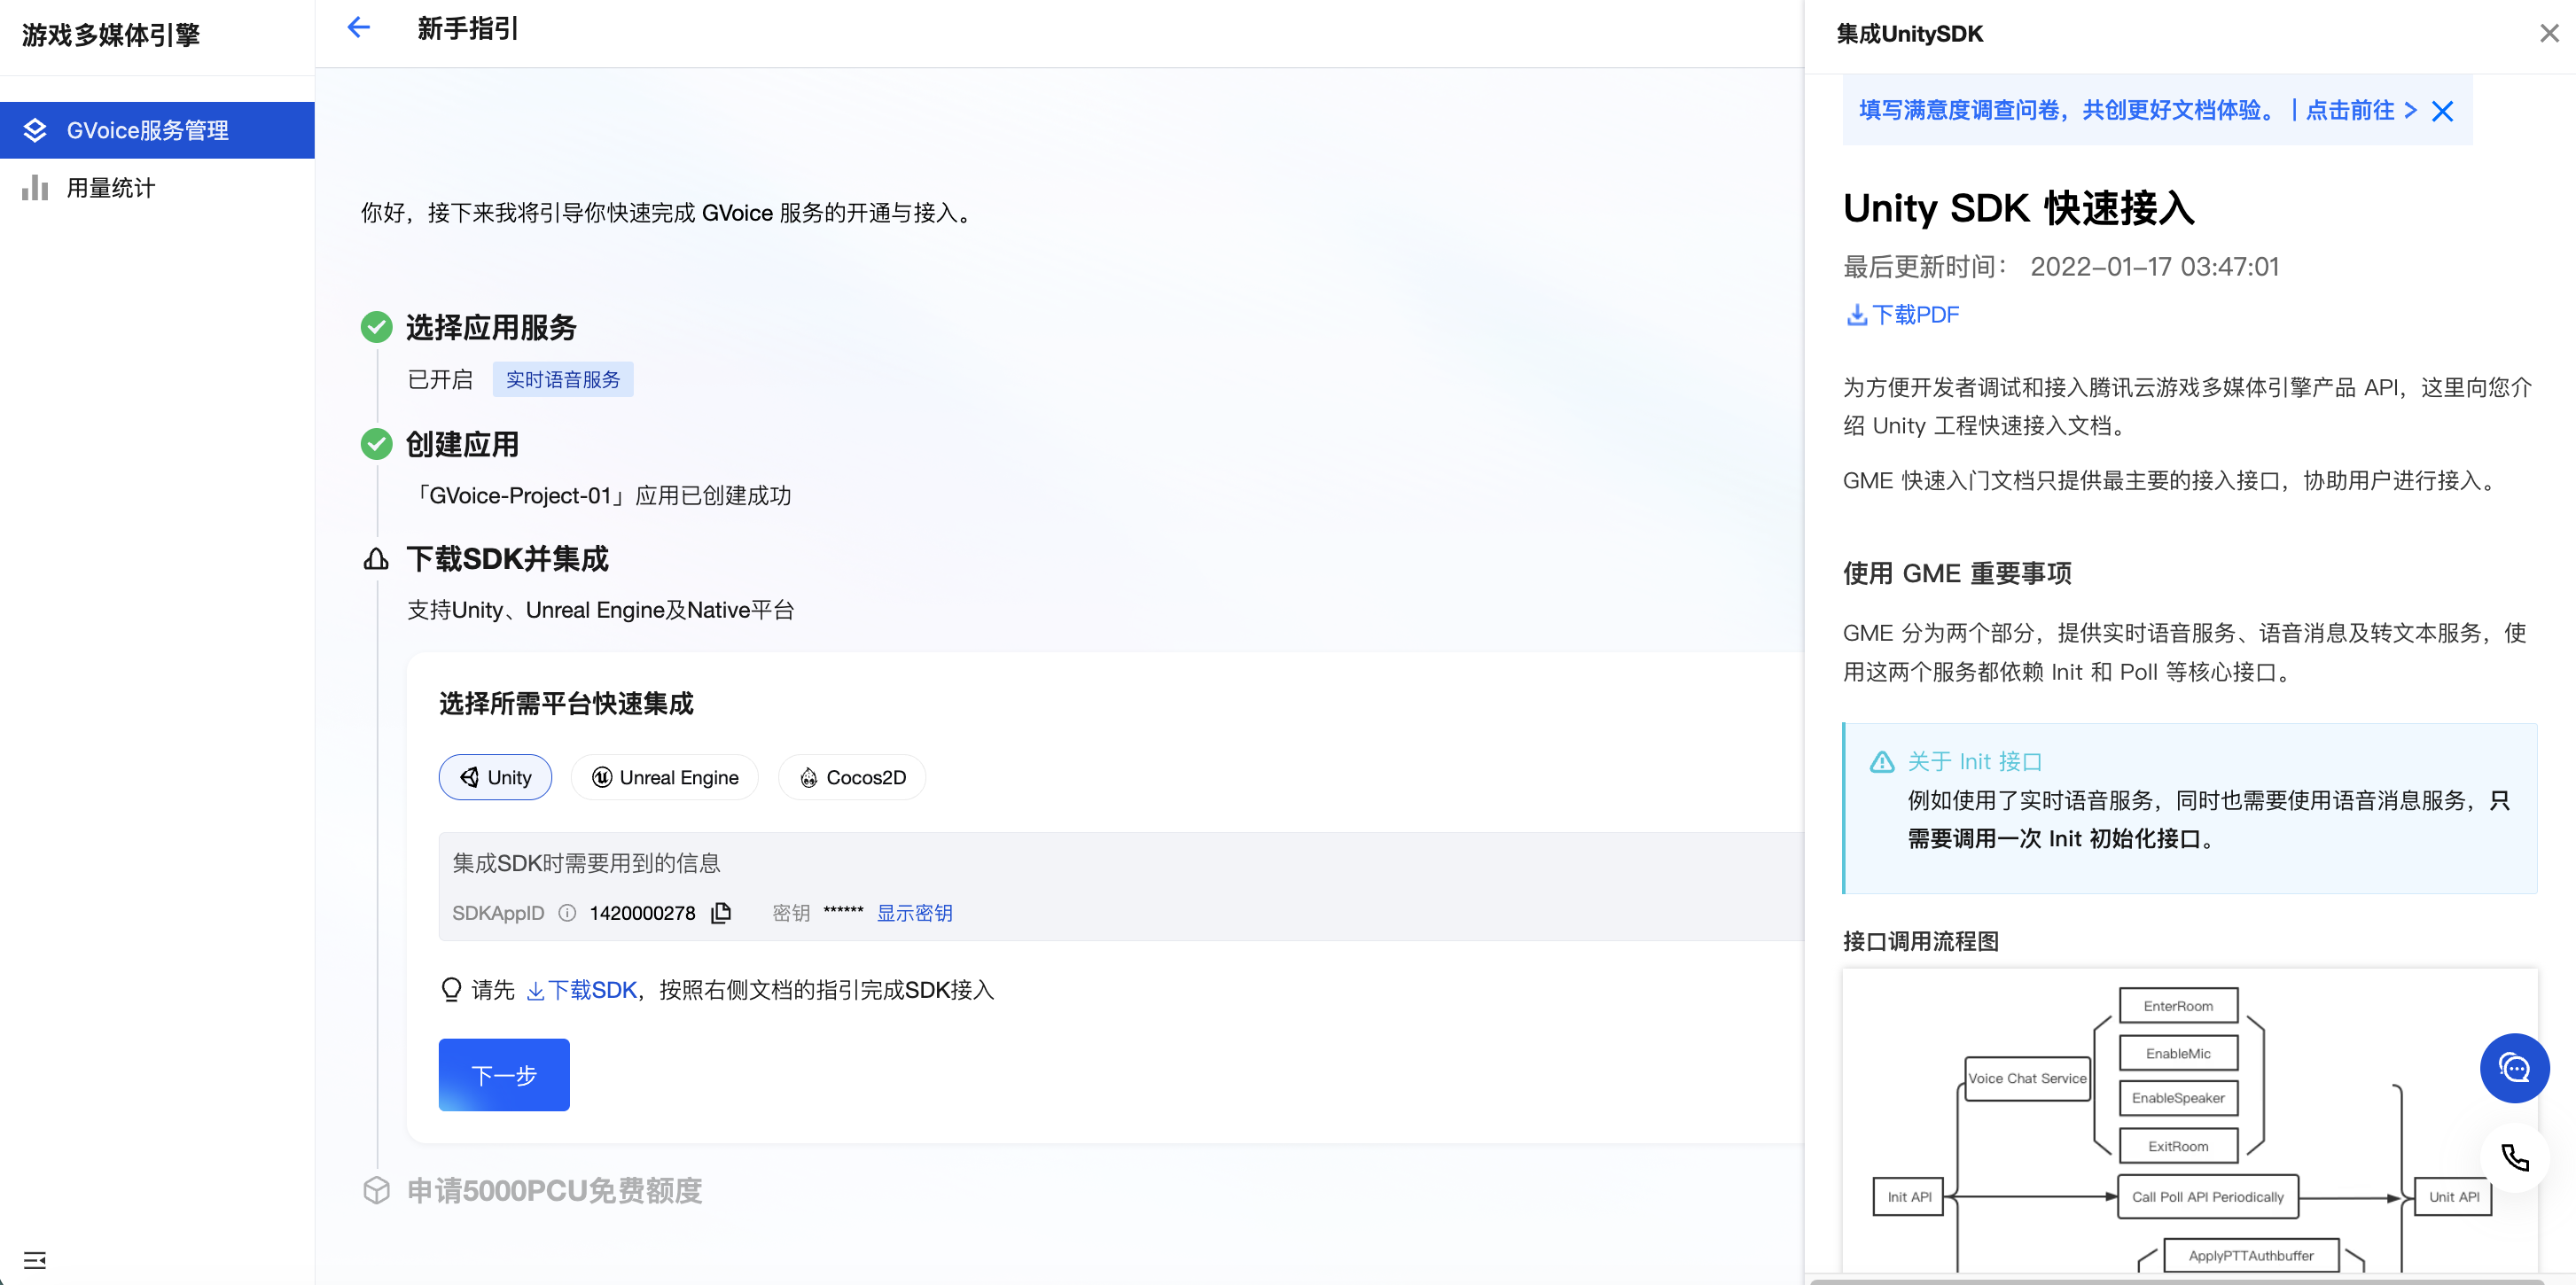This screenshot has height=1285, width=2576.
Task: Click the phone contact icon
Action: pyautogui.click(x=2514, y=1158)
